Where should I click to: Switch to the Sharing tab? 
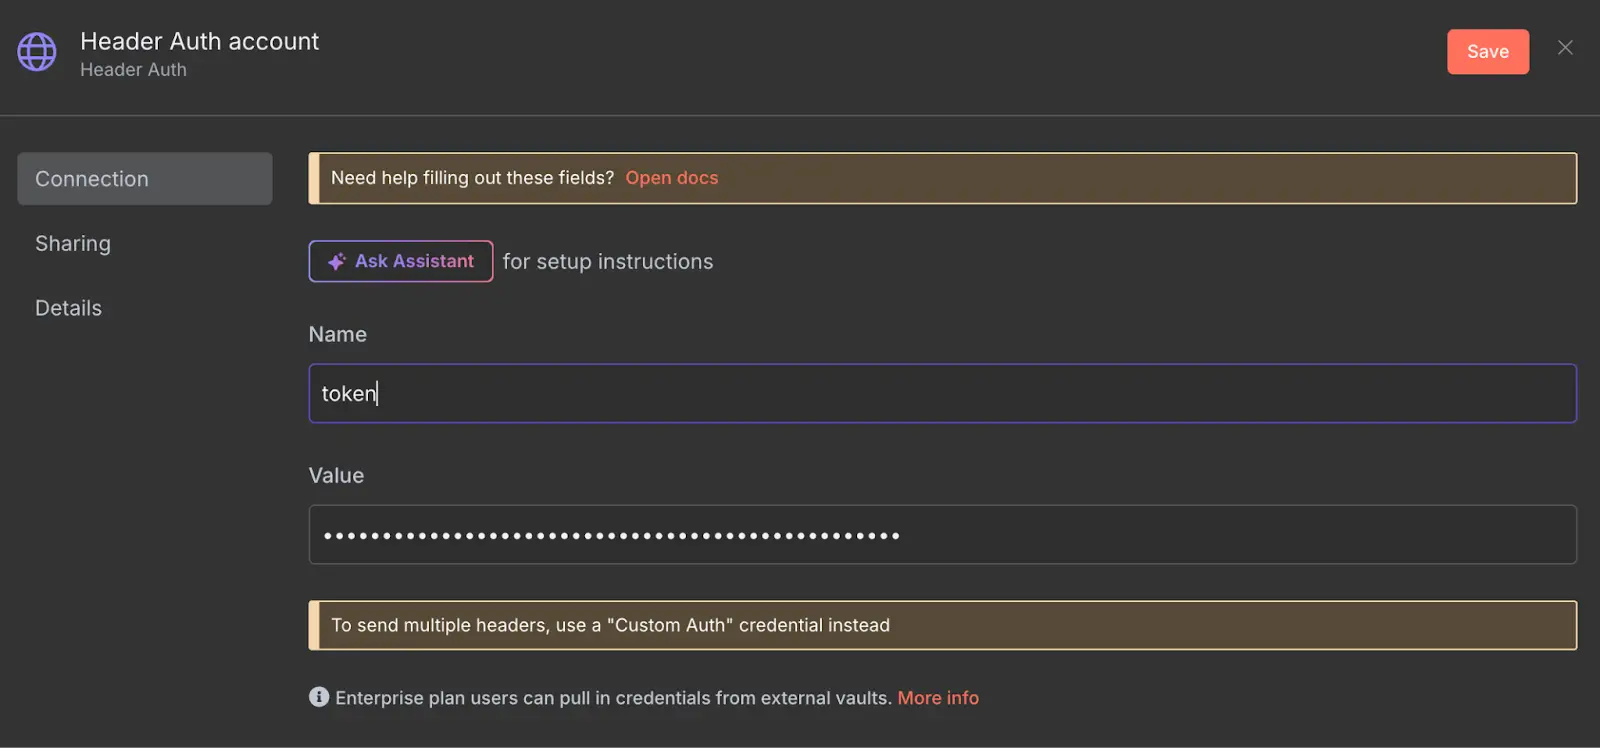[x=73, y=244]
